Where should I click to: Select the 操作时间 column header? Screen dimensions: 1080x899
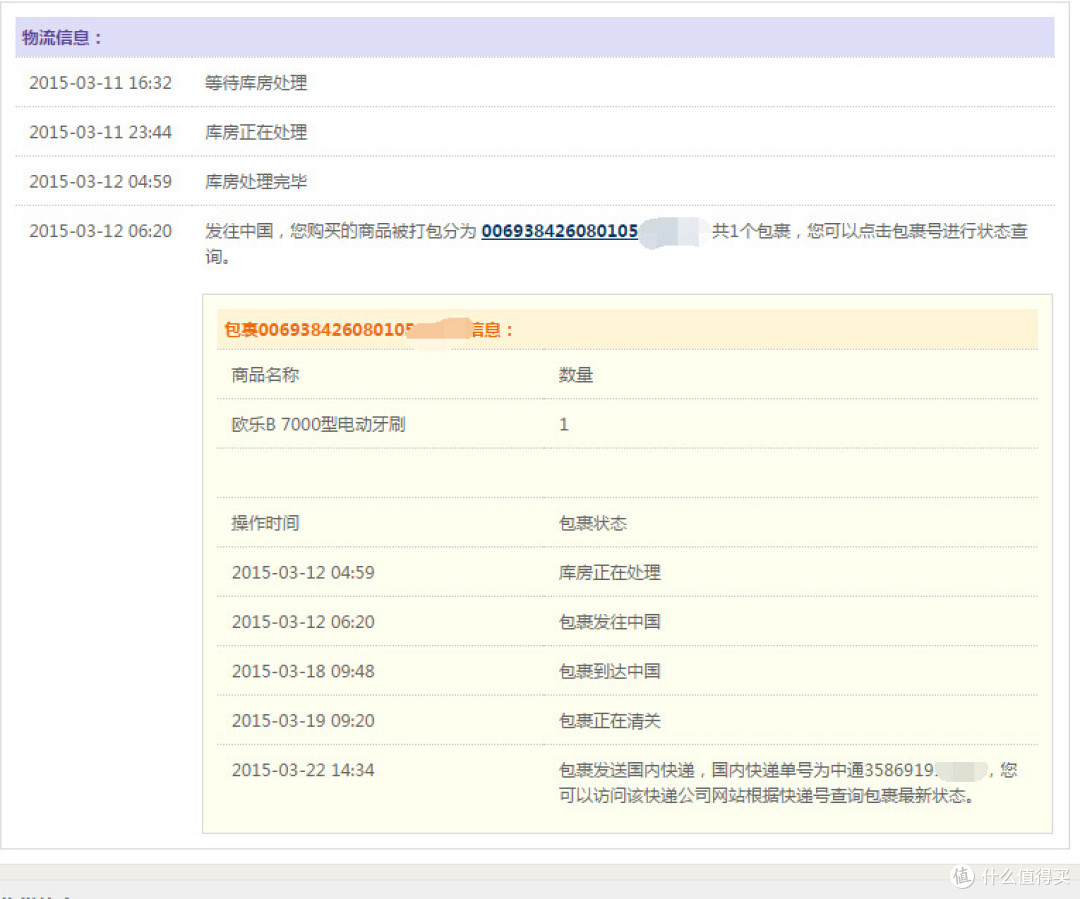265,523
